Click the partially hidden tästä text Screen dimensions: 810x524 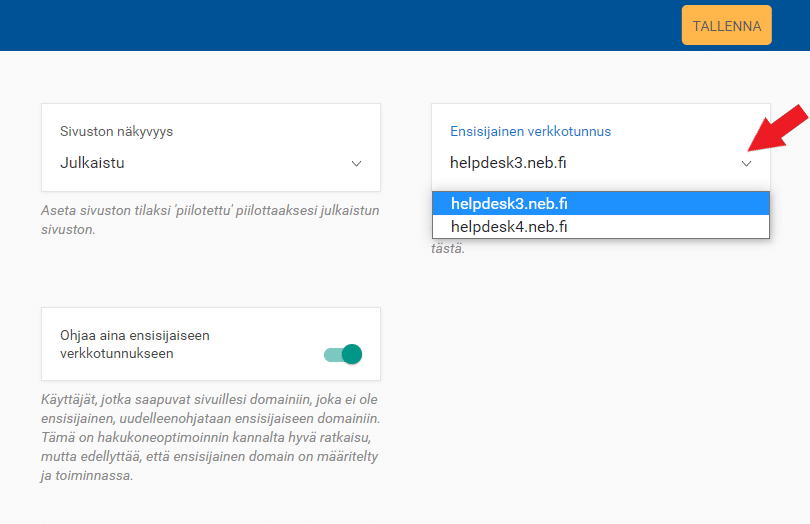click(x=448, y=247)
